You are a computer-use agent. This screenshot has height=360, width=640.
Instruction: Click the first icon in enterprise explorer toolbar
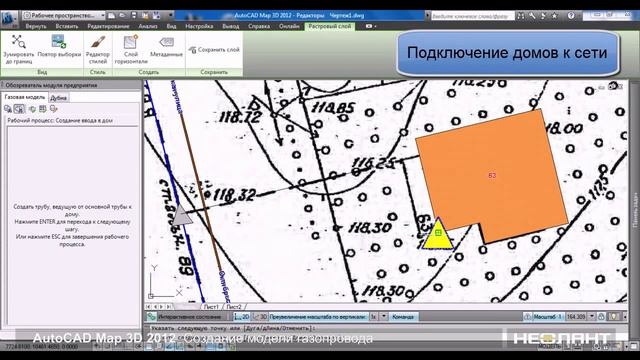pos(8,109)
